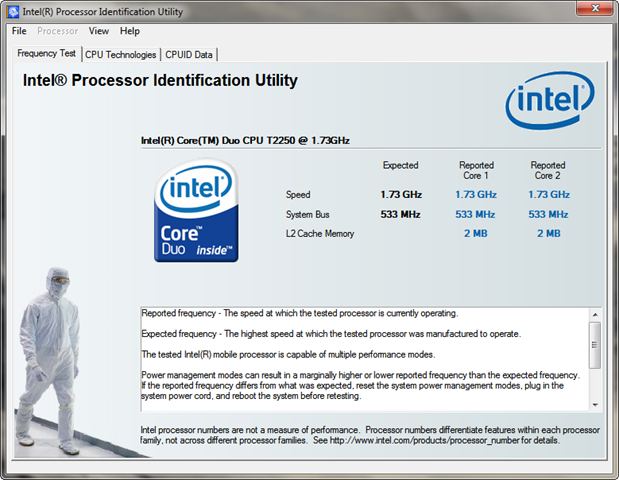619x480 pixels.
Task: Click the processor name T2250 @ 1.73GHz
Action: click(x=245, y=141)
